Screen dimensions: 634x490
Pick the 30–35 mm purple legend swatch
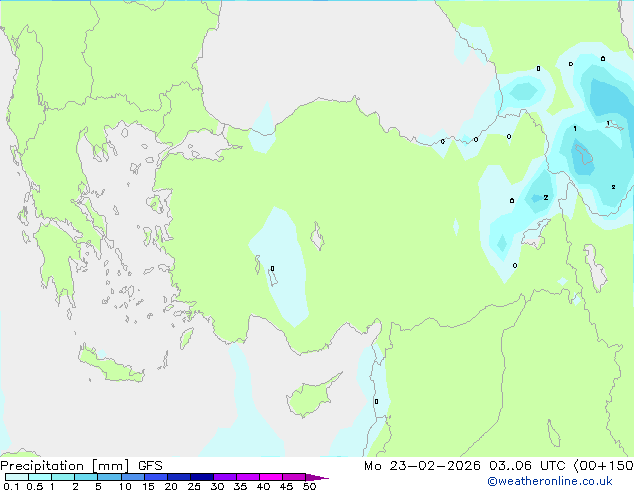[x=225, y=477]
